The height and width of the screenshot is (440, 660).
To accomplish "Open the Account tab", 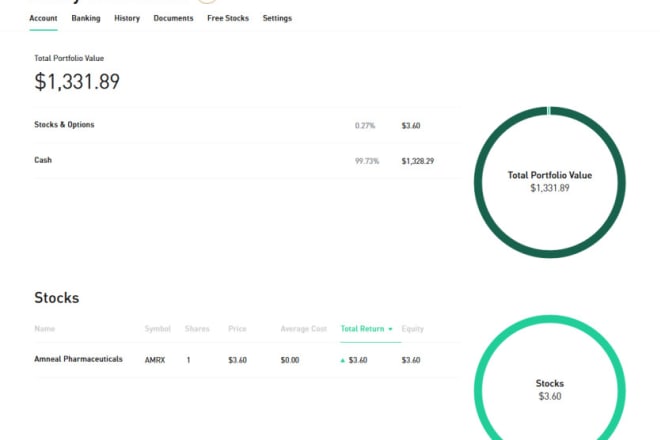I will (43, 18).
